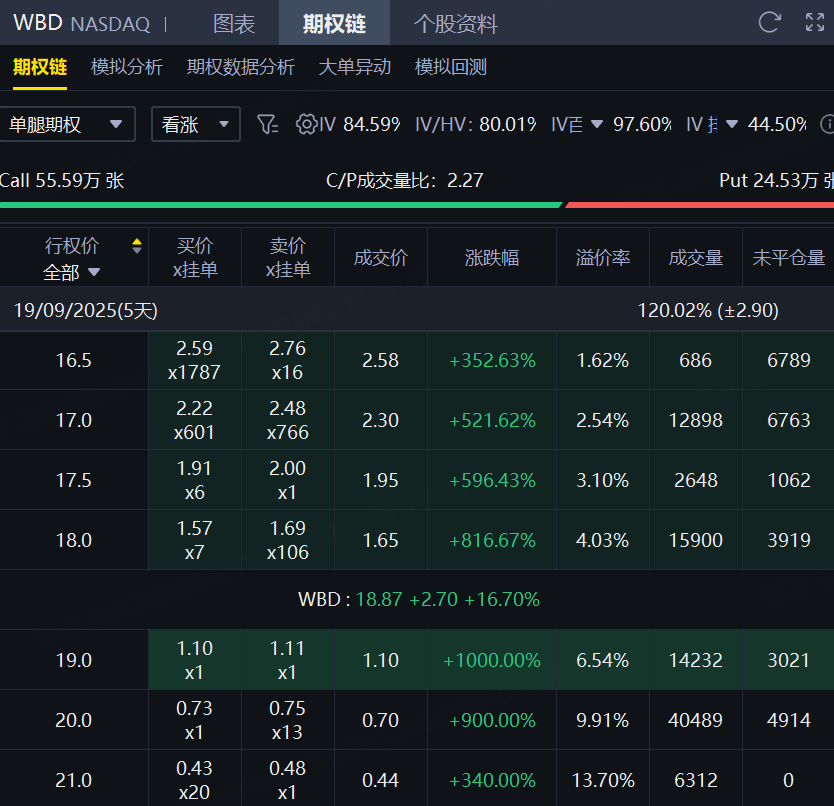This screenshot has width=834, height=806.
Task: Click the +596.43% change value
Action: pyautogui.click(x=492, y=481)
